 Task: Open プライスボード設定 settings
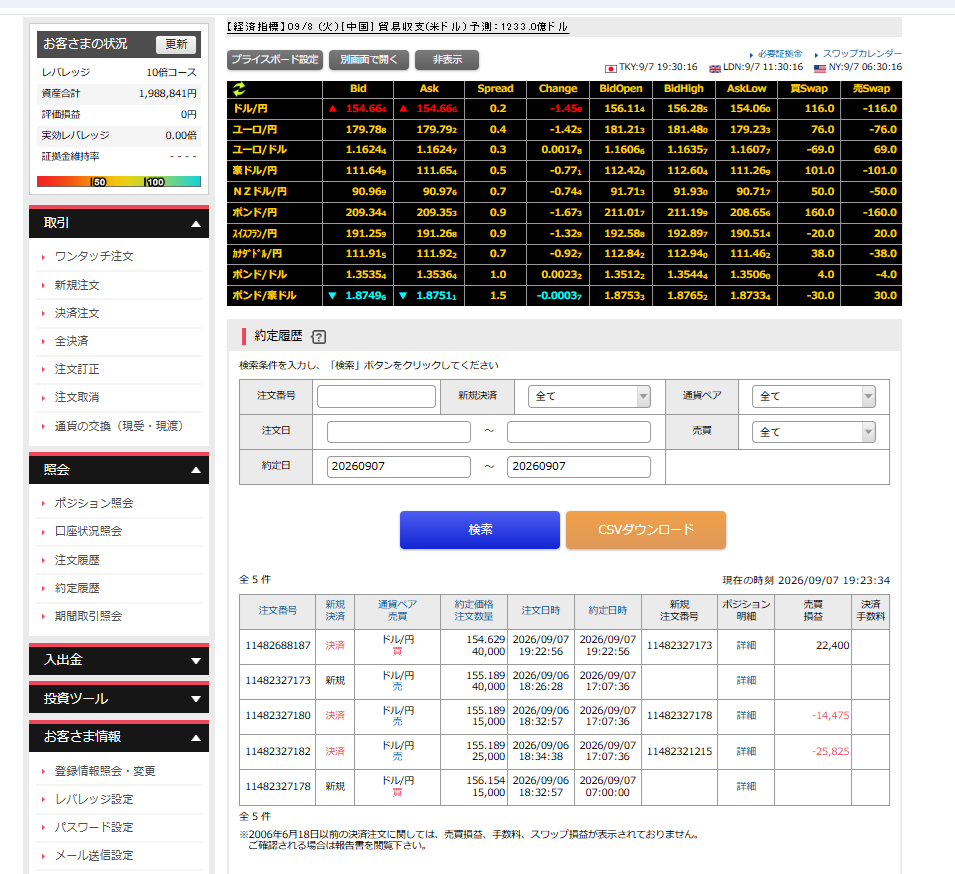coord(275,60)
